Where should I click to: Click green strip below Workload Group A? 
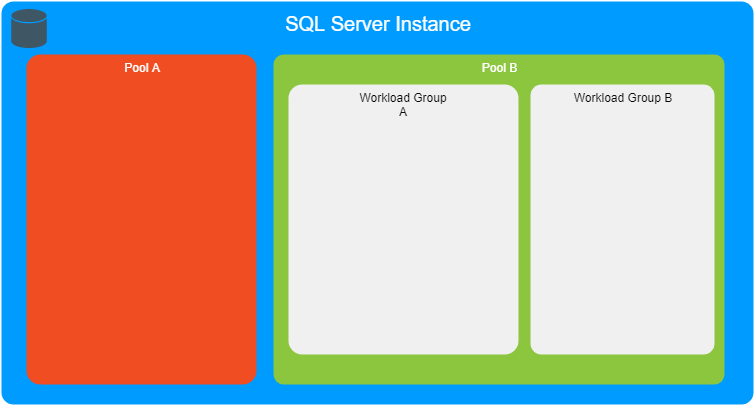tap(403, 368)
